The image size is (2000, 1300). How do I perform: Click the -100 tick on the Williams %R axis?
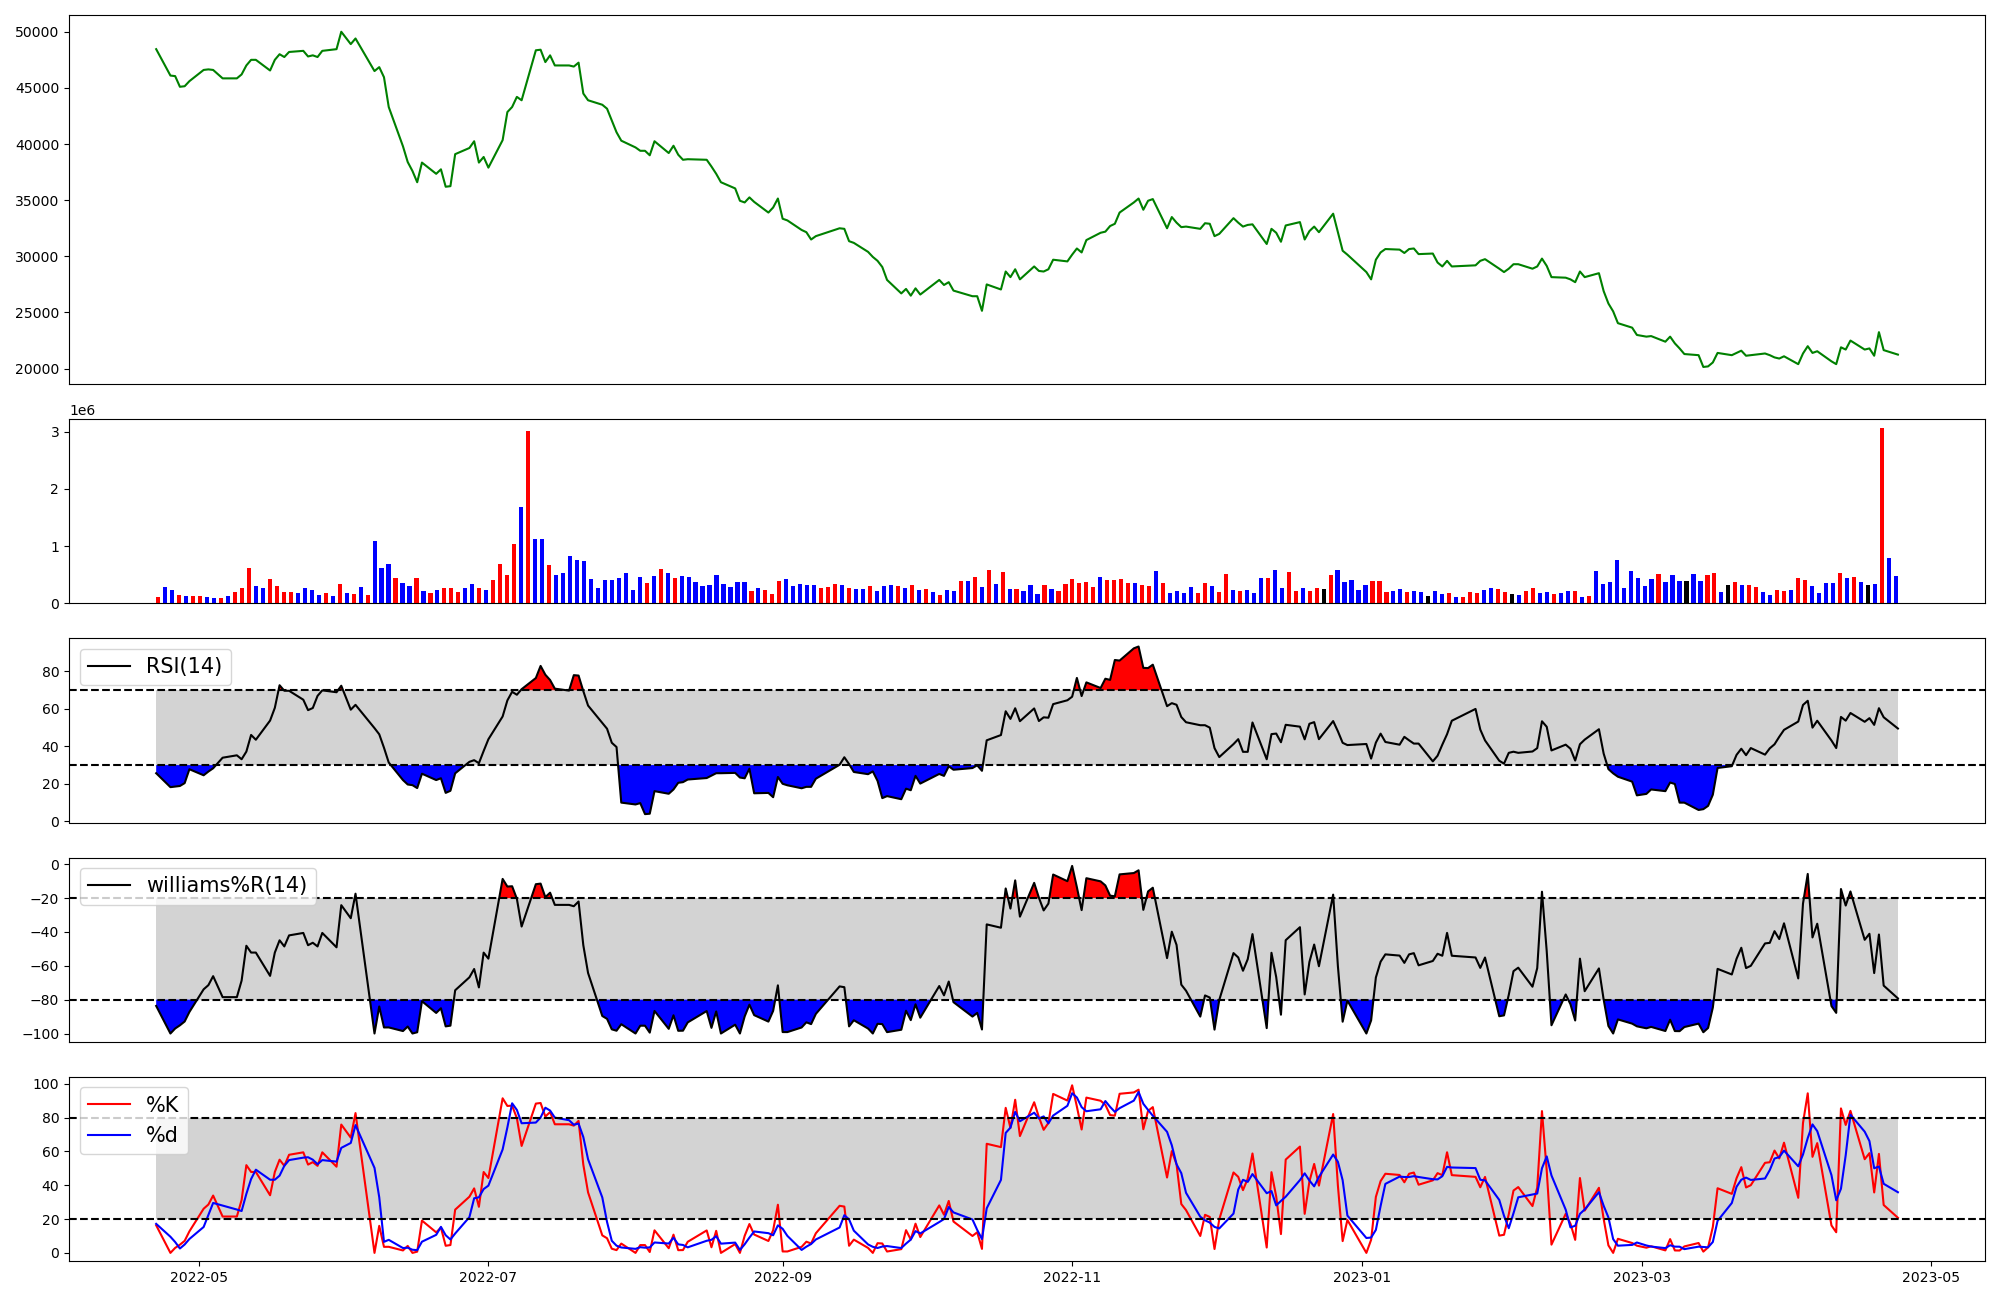[42, 1034]
